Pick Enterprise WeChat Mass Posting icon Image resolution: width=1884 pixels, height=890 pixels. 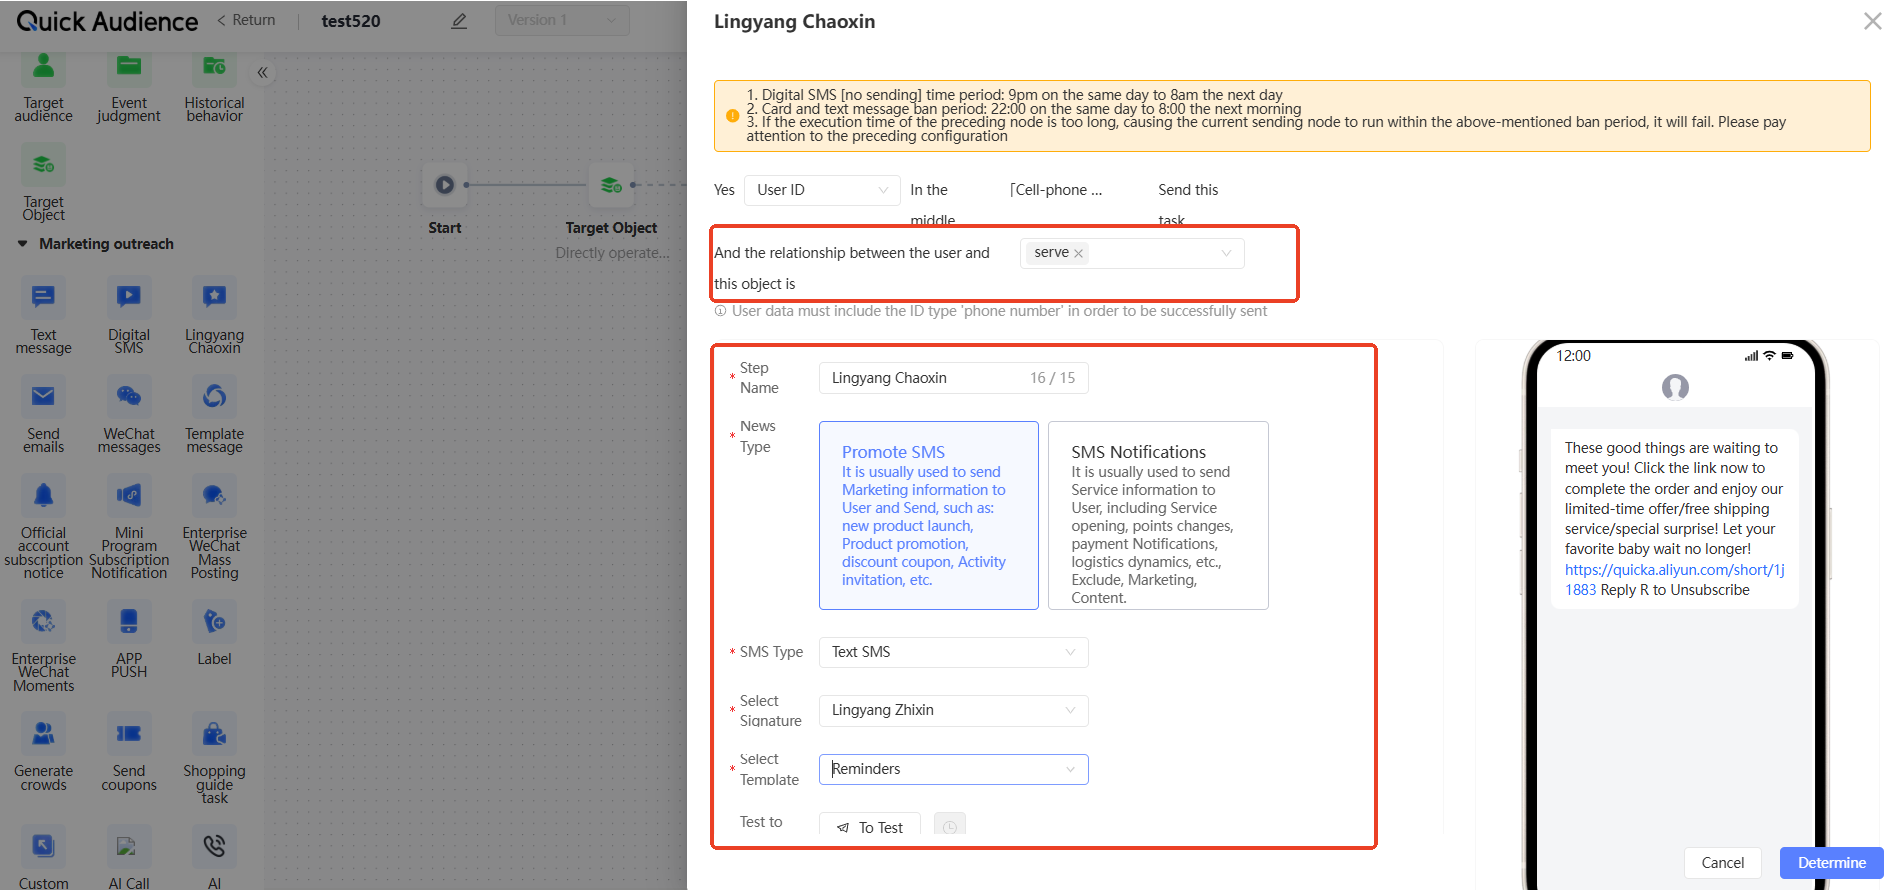[214, 495]
